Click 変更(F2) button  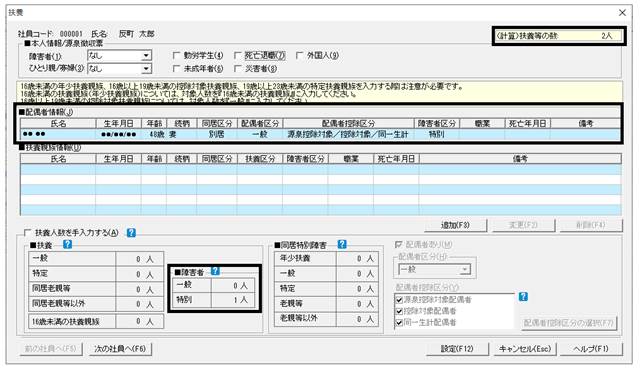point(523,225)
